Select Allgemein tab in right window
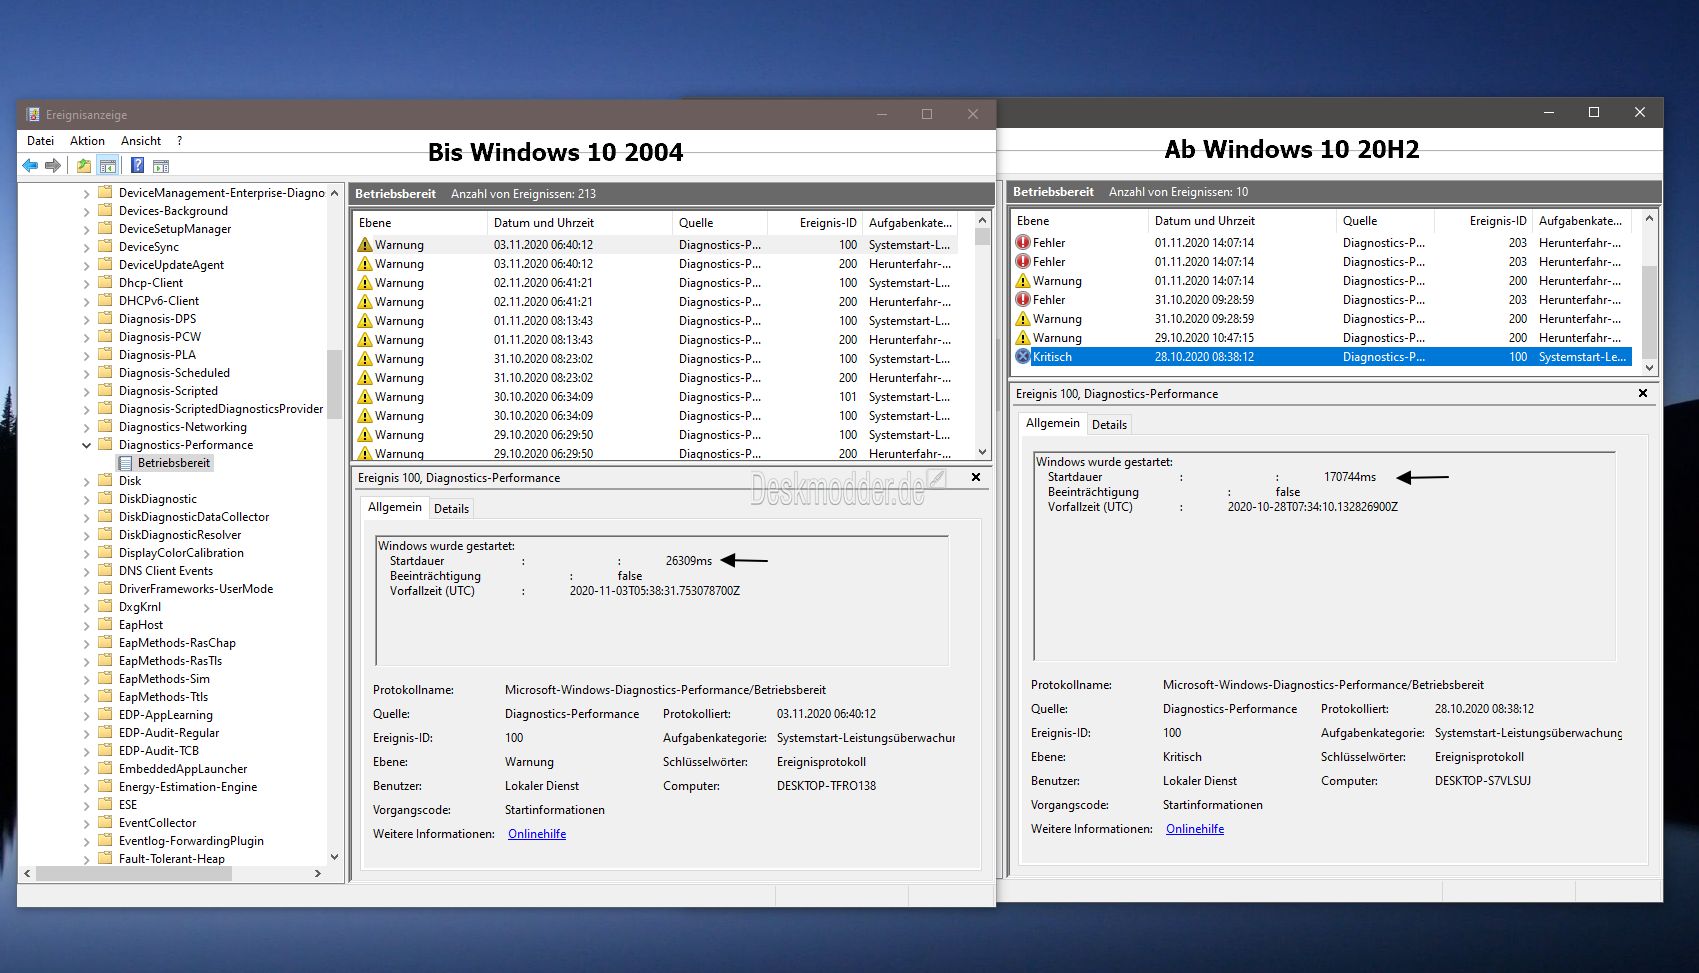 point(1053,423)
